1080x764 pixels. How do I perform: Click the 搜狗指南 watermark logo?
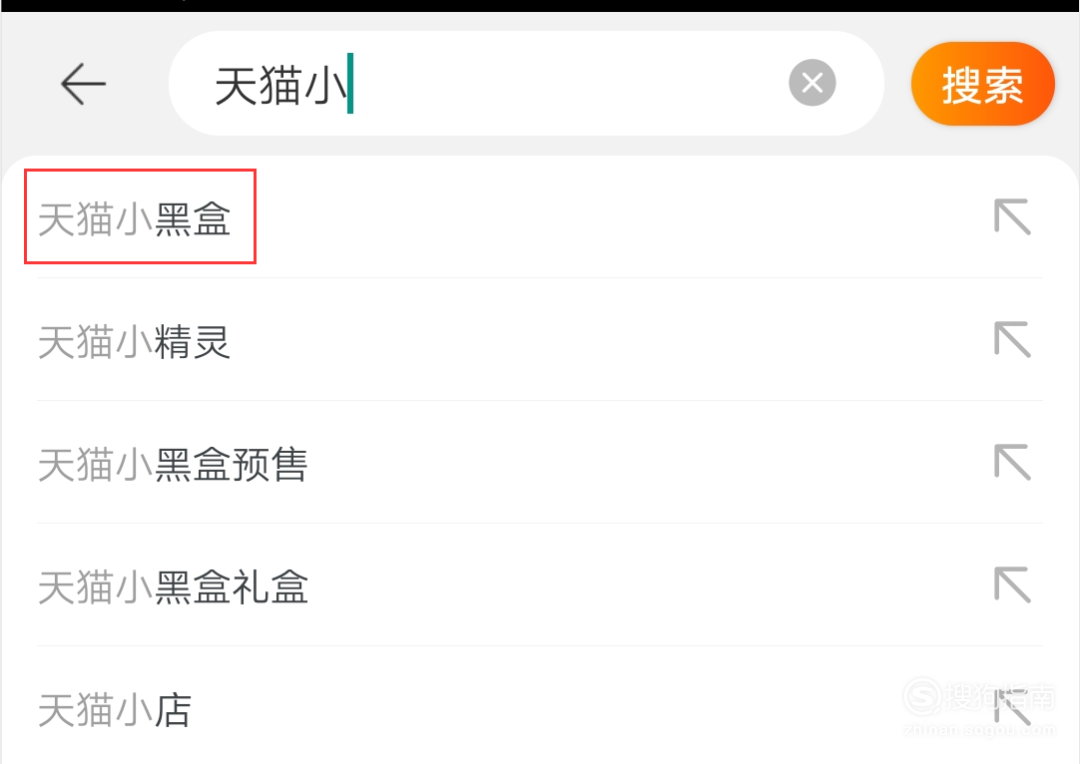point(979,697)
